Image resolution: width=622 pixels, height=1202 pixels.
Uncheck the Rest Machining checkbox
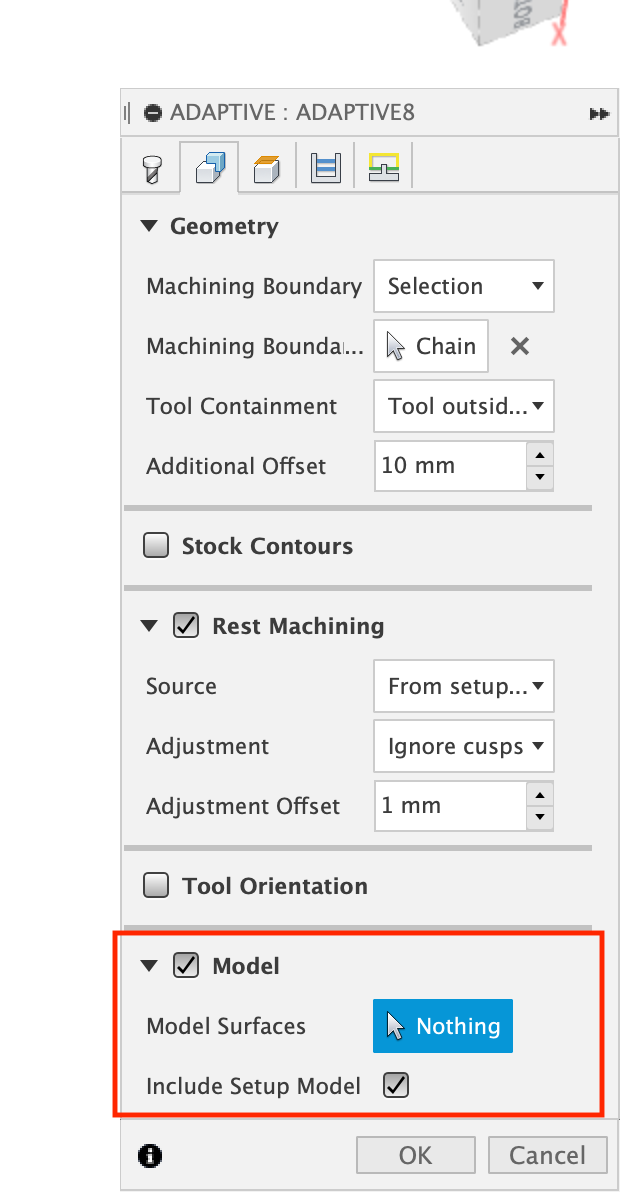186,626
